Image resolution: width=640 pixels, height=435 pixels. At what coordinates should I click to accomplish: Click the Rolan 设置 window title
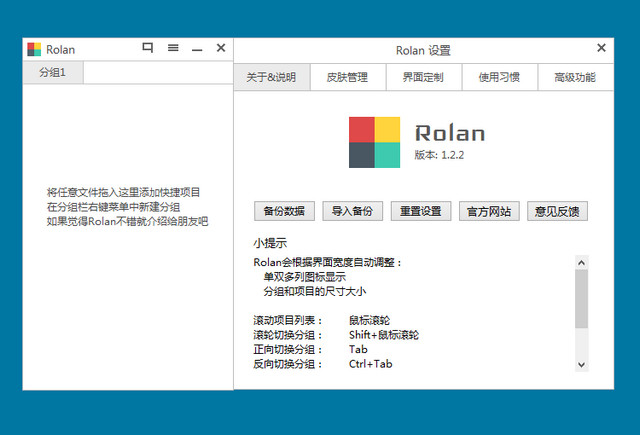(423, 51)
